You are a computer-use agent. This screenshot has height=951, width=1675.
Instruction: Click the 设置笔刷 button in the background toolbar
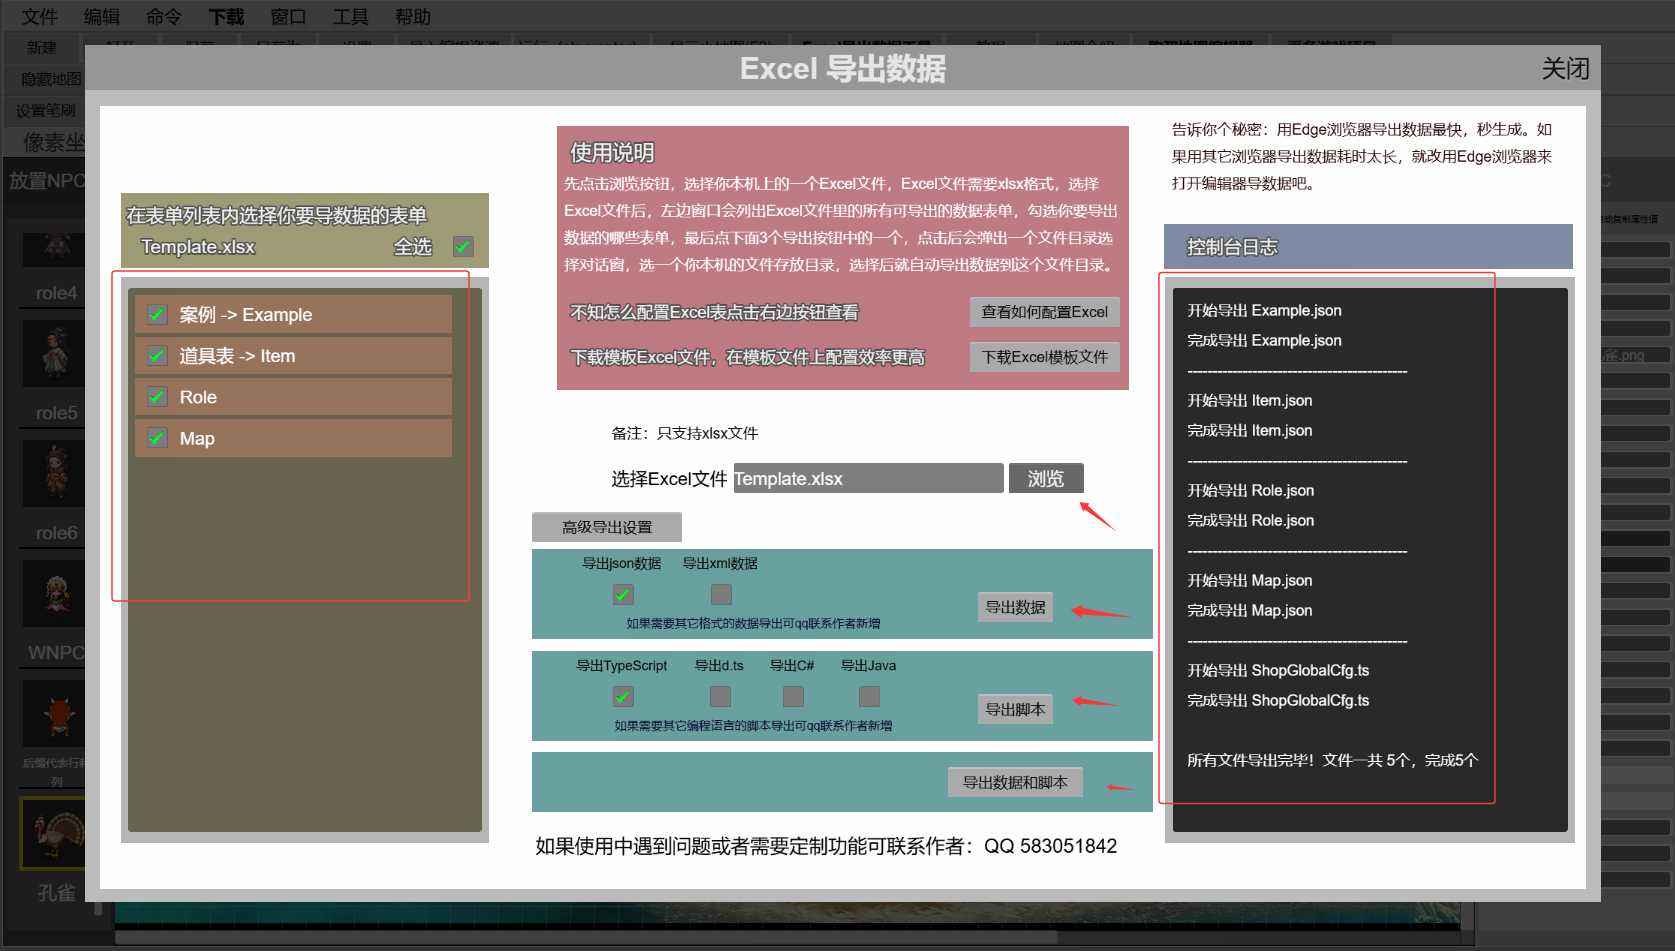point(46,111)
